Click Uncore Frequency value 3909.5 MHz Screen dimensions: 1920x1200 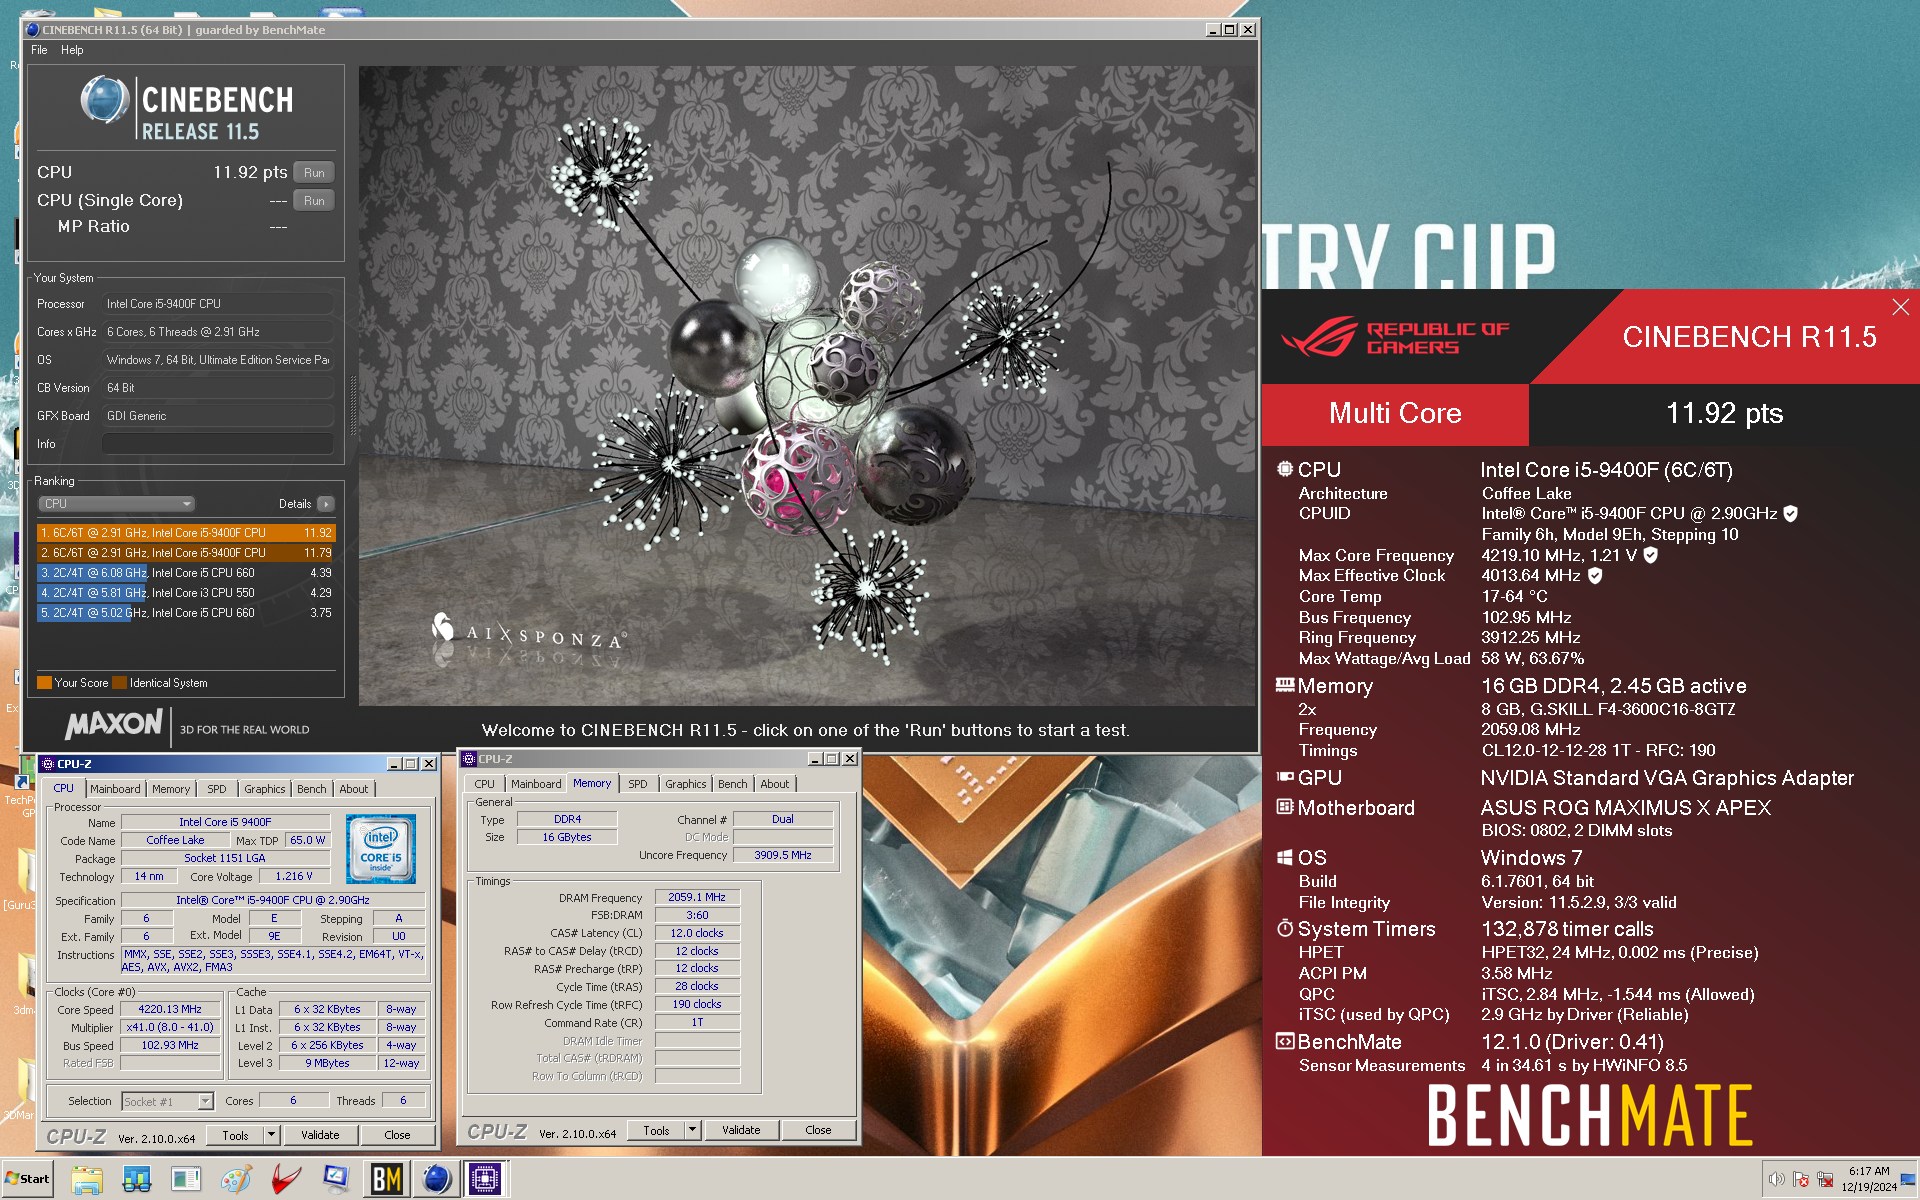(x=783, y=856)
